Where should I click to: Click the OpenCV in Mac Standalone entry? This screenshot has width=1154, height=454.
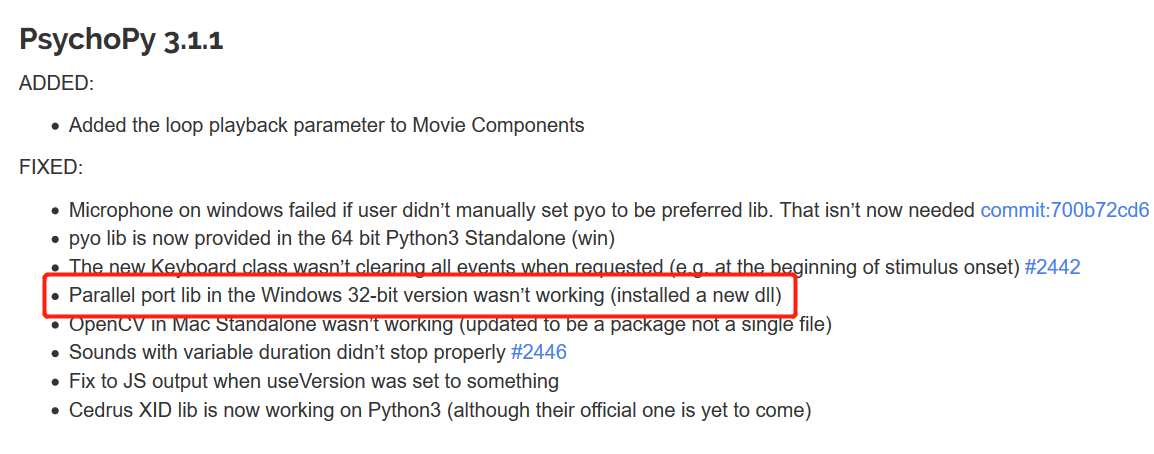tap(450, 324)
